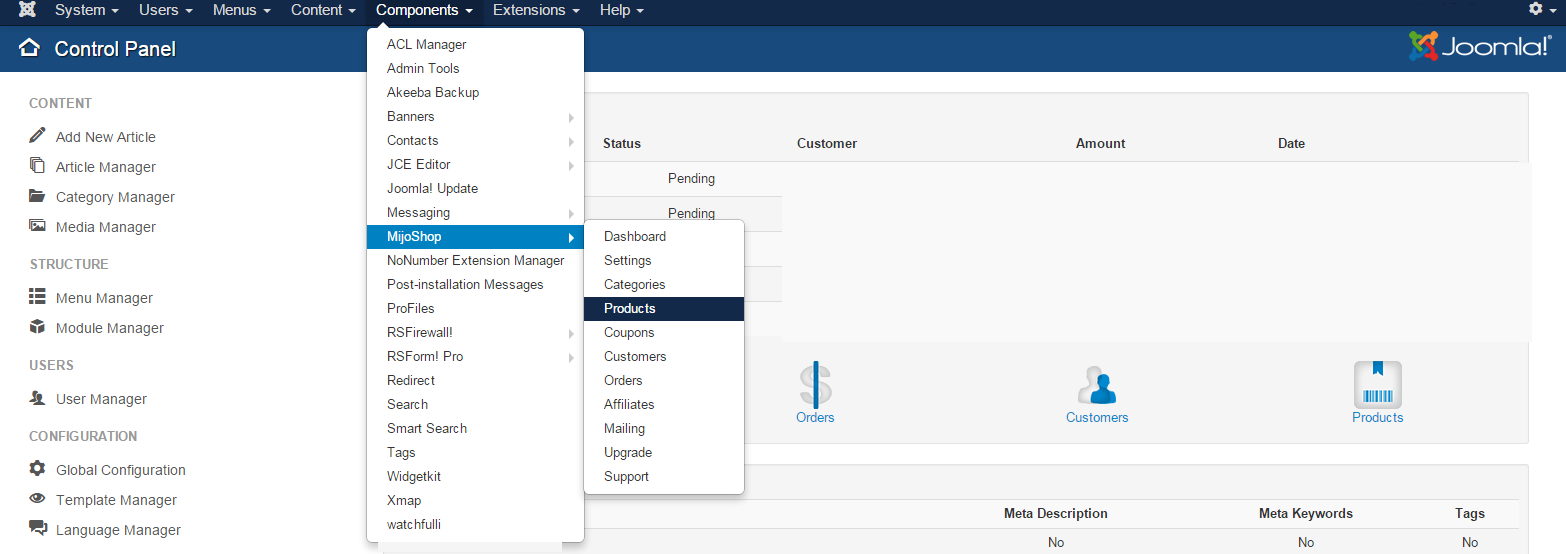Click the Control Panel home icon

pyautogui.click(x=29, y=47)
